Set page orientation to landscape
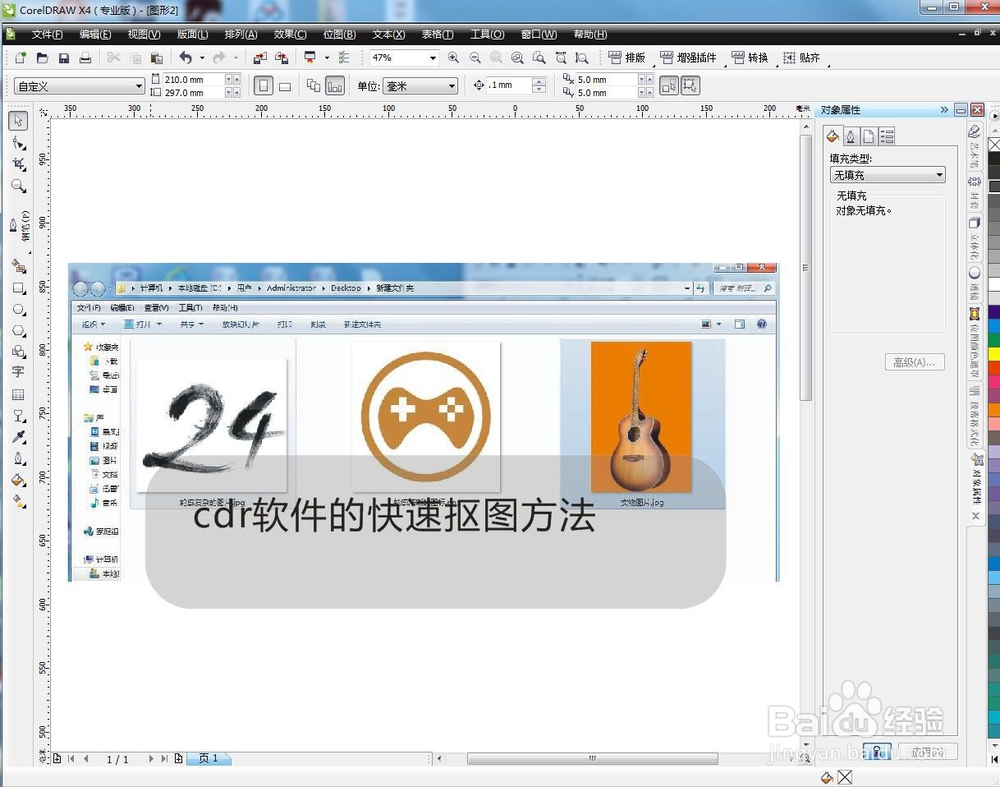The height and width of the screenshot is (787, 1000). [x=283, y=86]
